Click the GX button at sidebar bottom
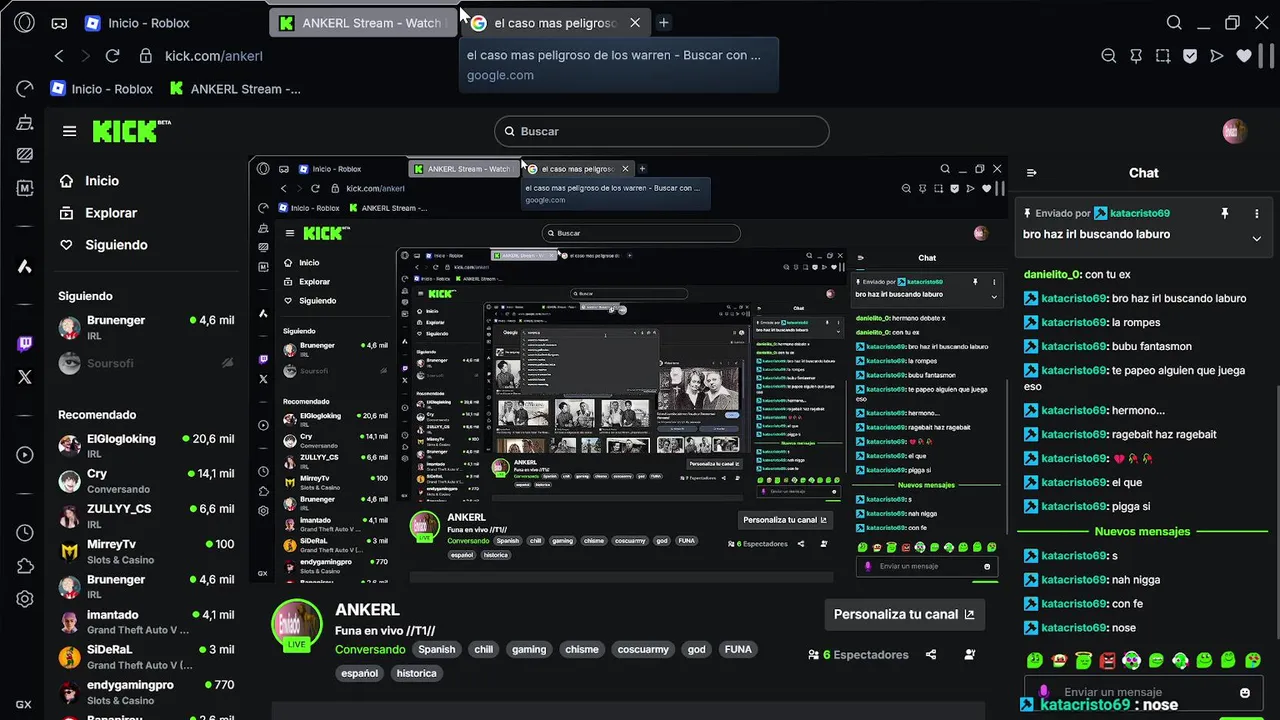The height and width of the screenshot is (720, 1280). tap(24, 704)
